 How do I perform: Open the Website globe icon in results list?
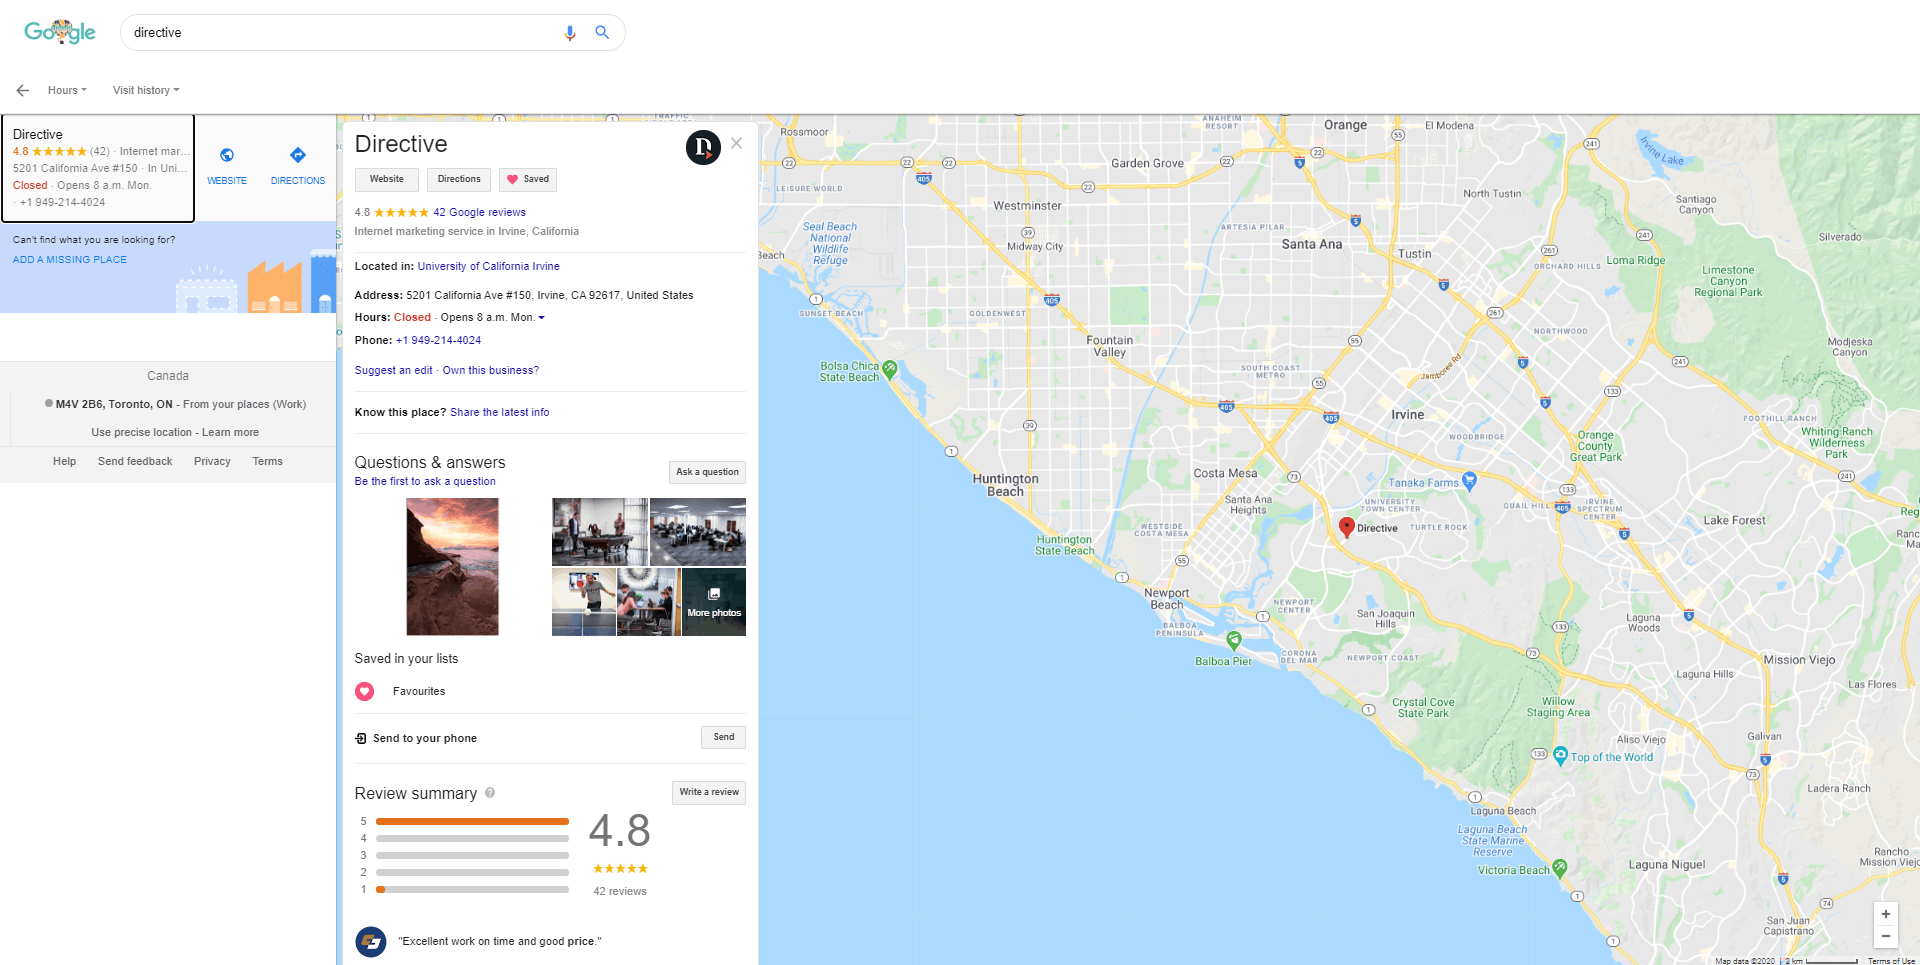click(x=227, y=155)
